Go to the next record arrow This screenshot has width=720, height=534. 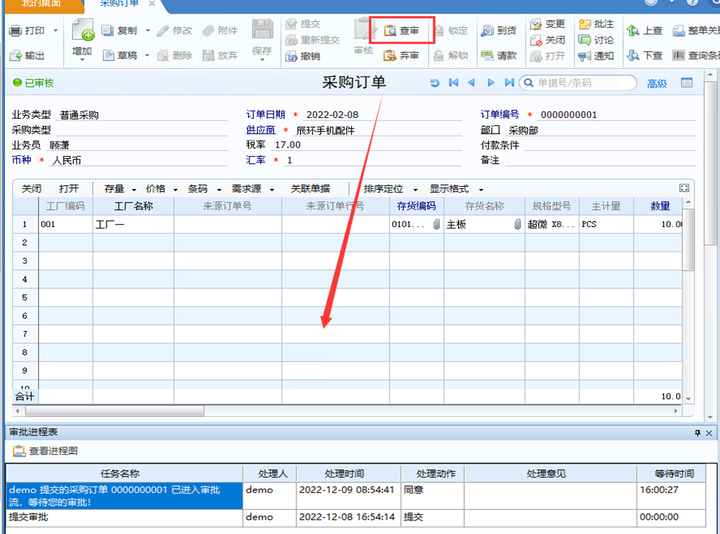tap(491, 83)
